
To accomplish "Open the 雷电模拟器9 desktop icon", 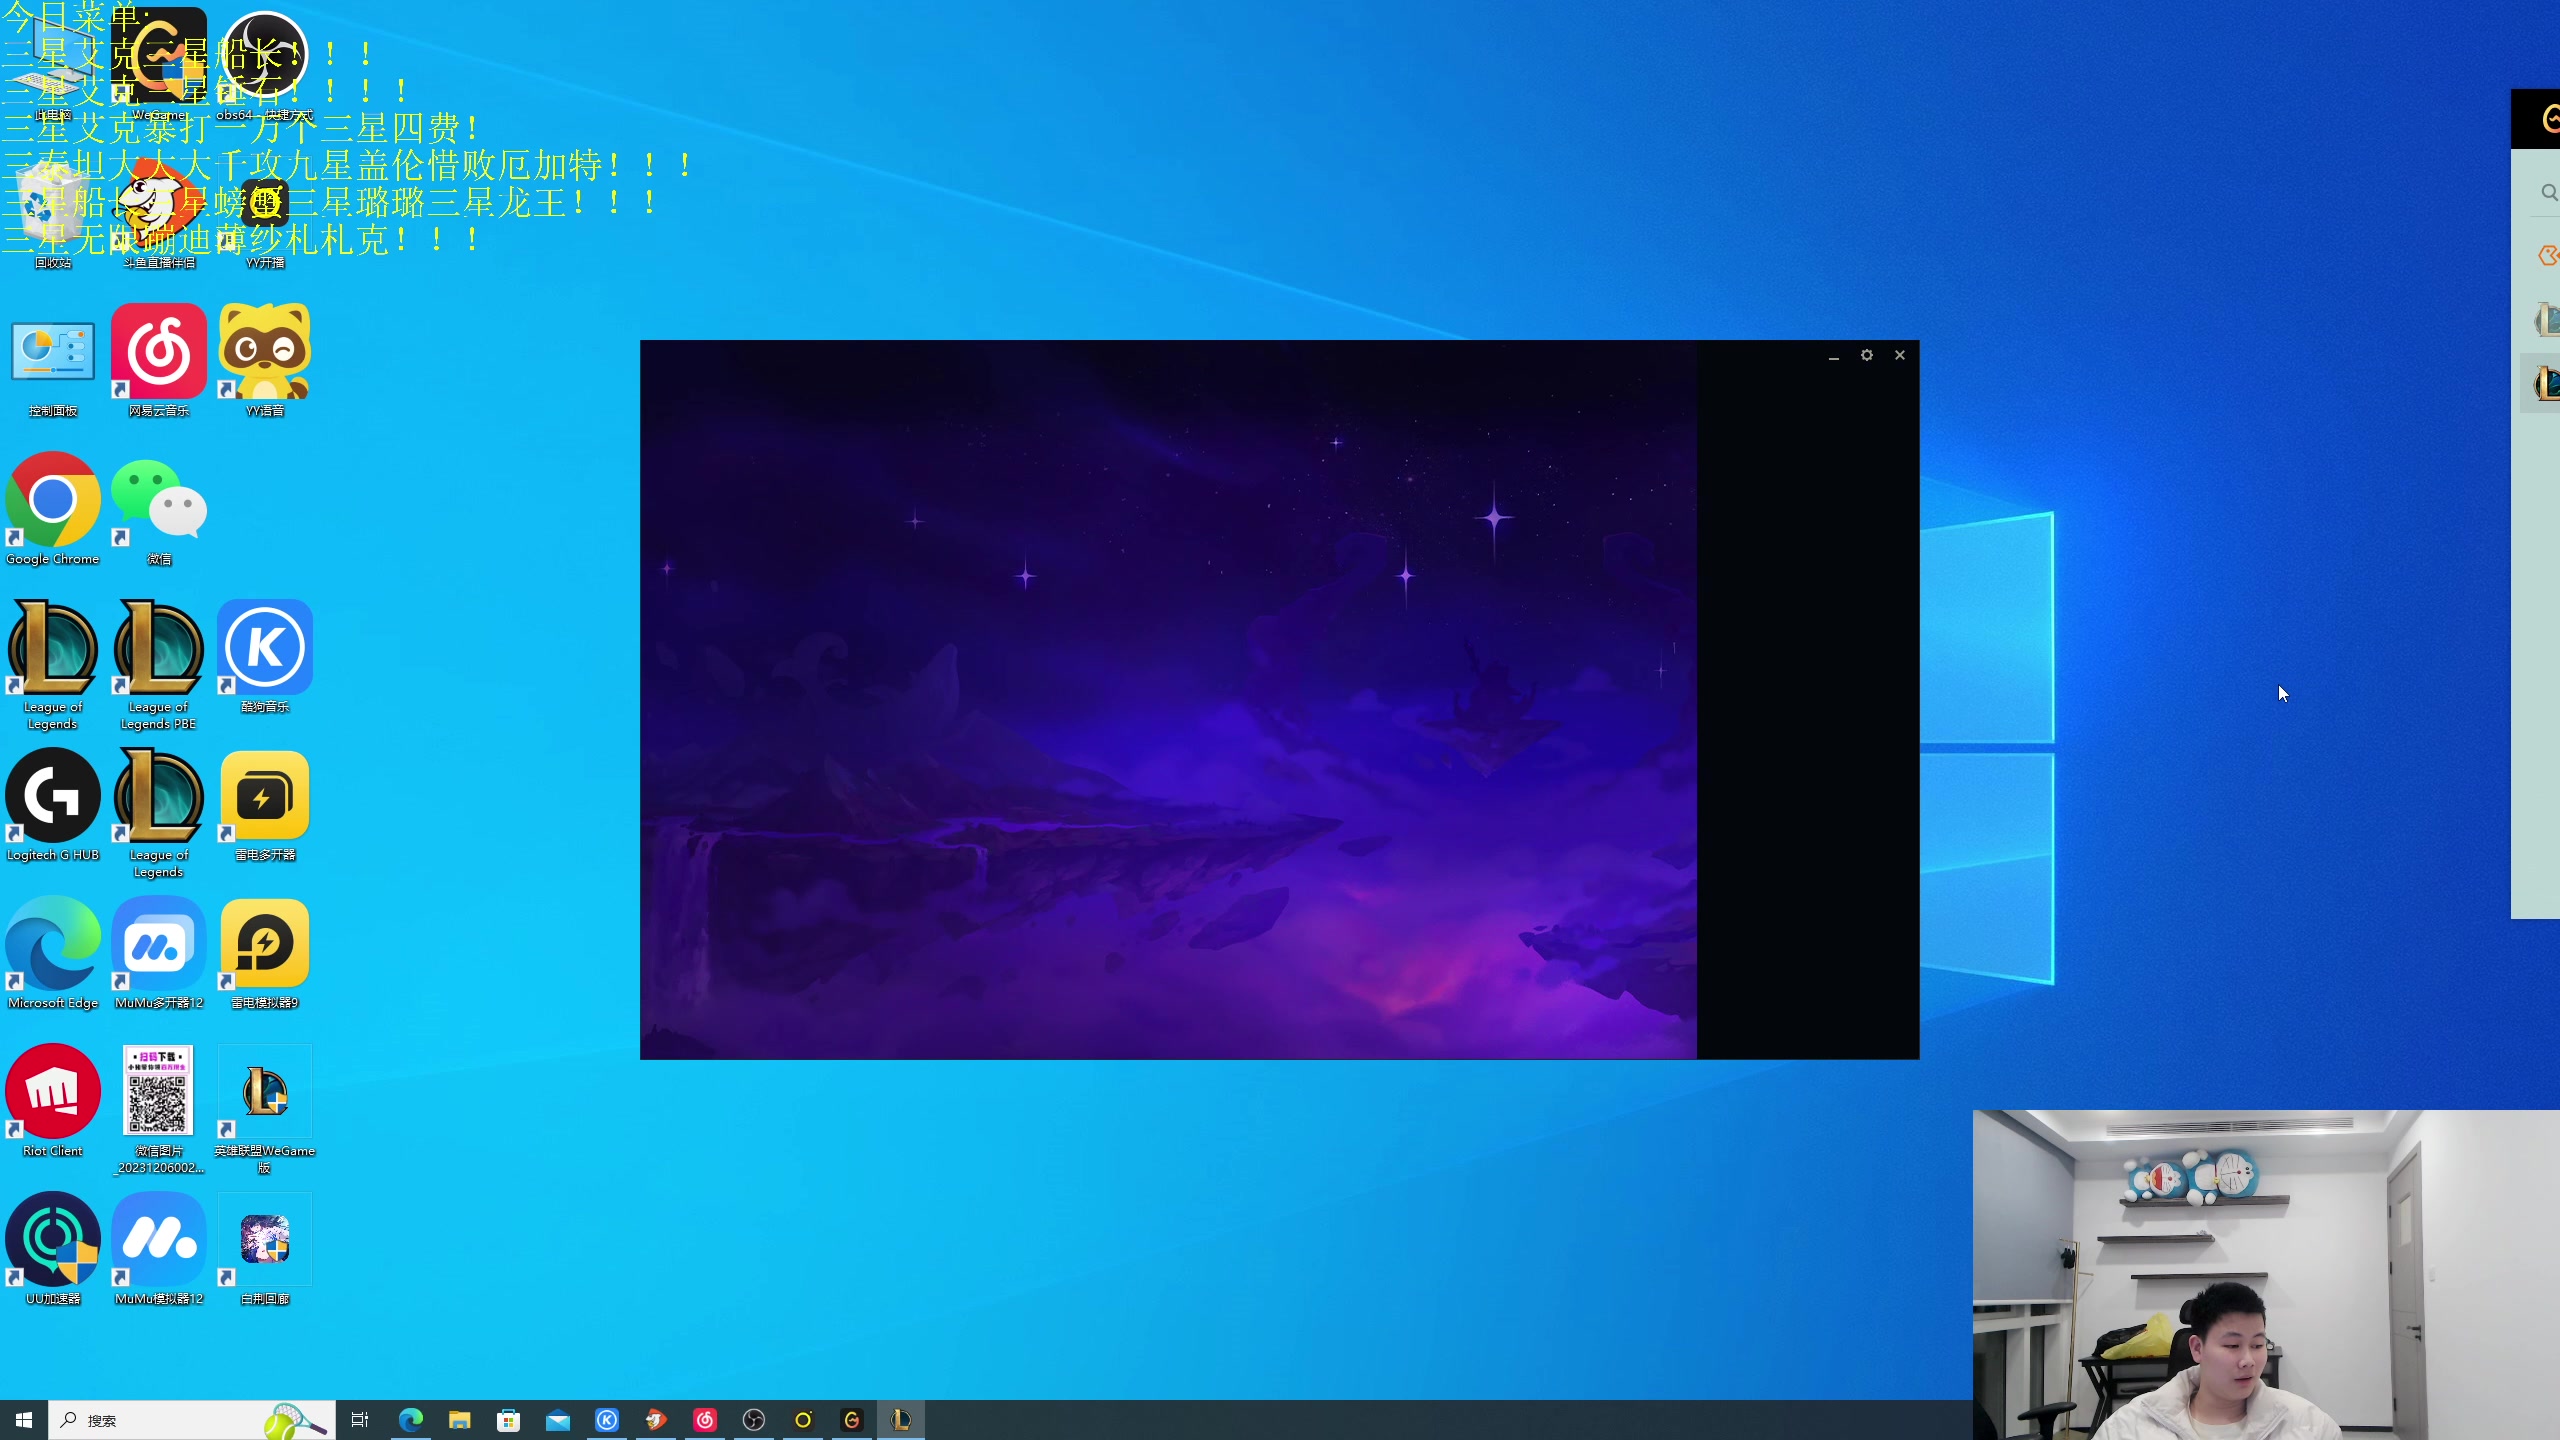I will point(265,954).
